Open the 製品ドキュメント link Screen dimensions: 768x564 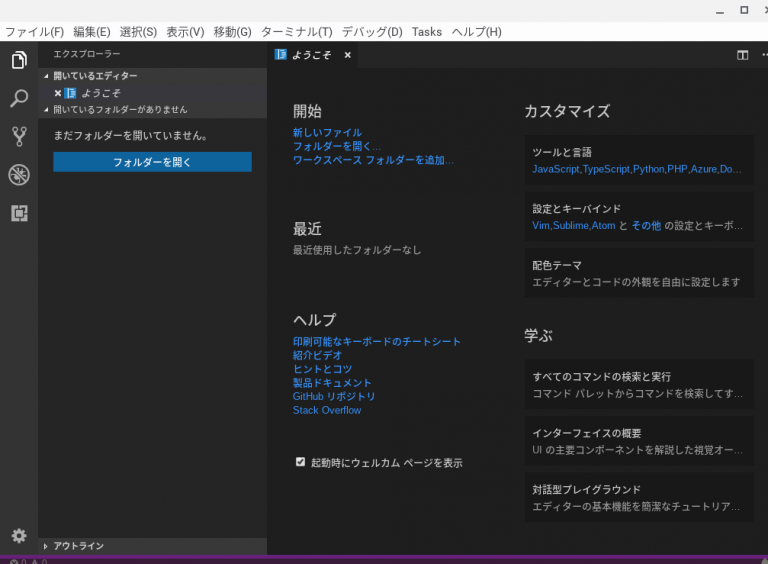(332, 382)
